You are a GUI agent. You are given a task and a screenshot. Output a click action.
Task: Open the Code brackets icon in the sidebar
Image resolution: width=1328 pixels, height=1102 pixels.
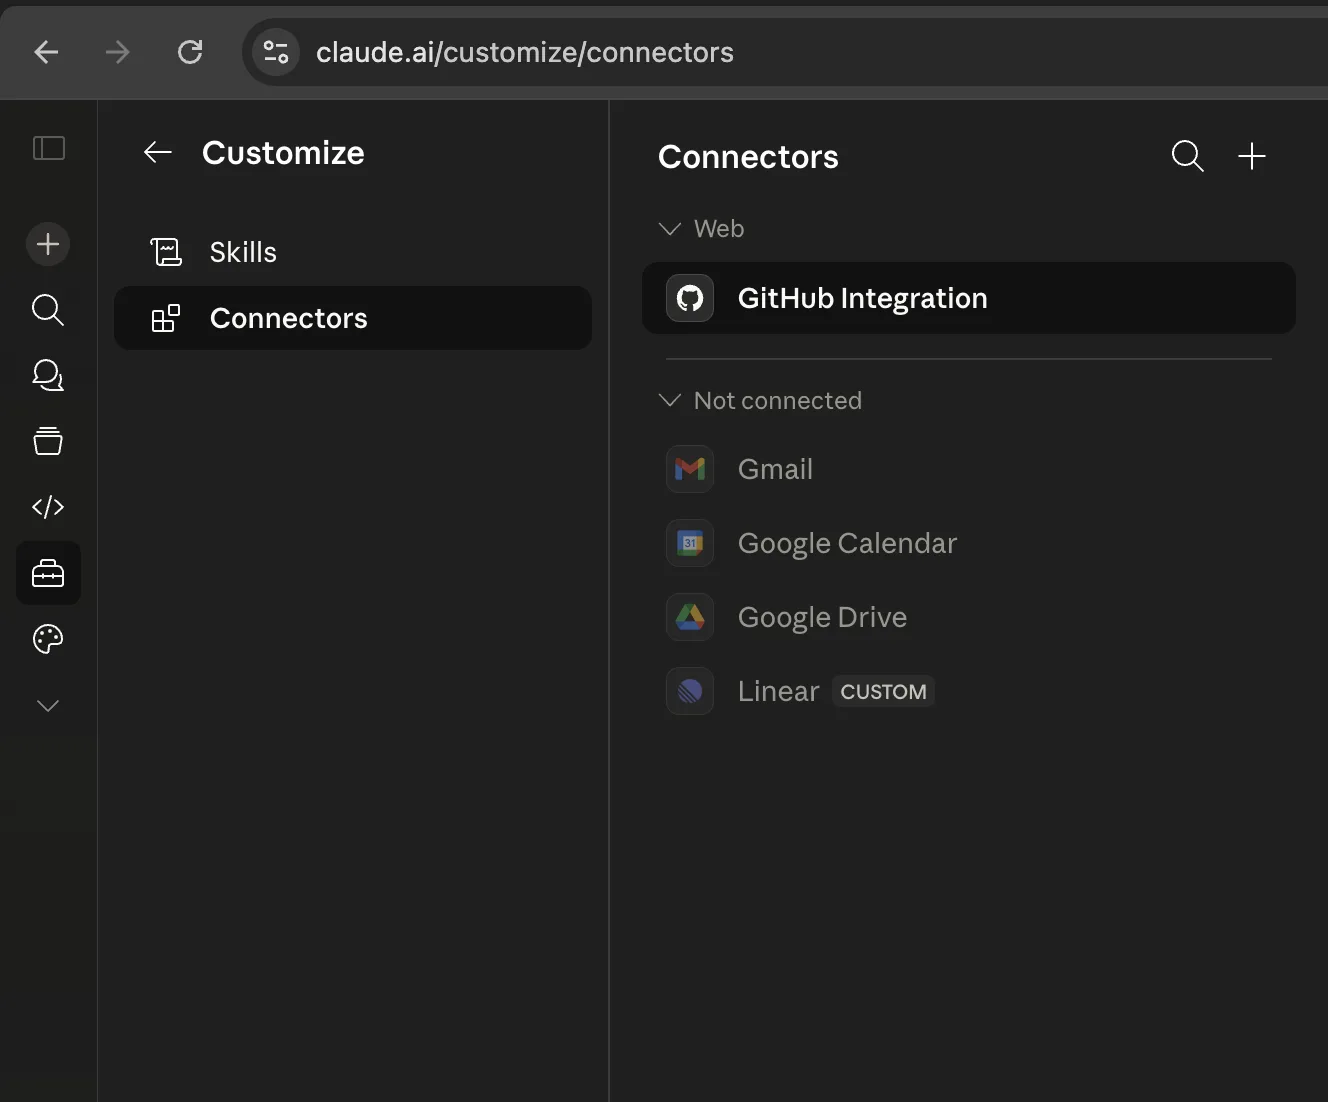[48, 507]
